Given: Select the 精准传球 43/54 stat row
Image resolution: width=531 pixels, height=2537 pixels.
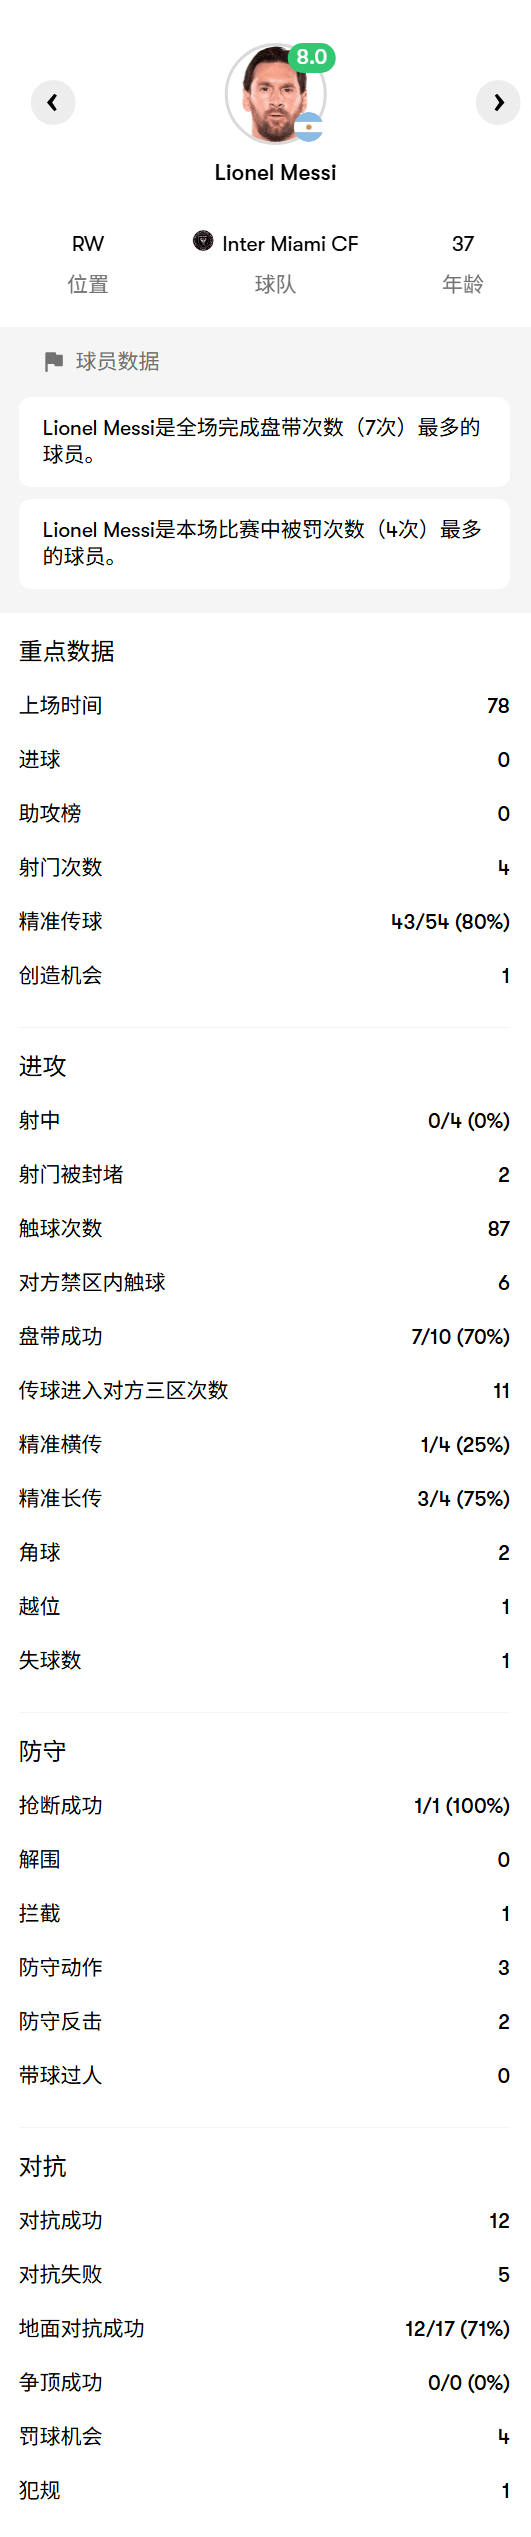Looking at the screenshot, I should pyautogui.click(x=265, y=922).
